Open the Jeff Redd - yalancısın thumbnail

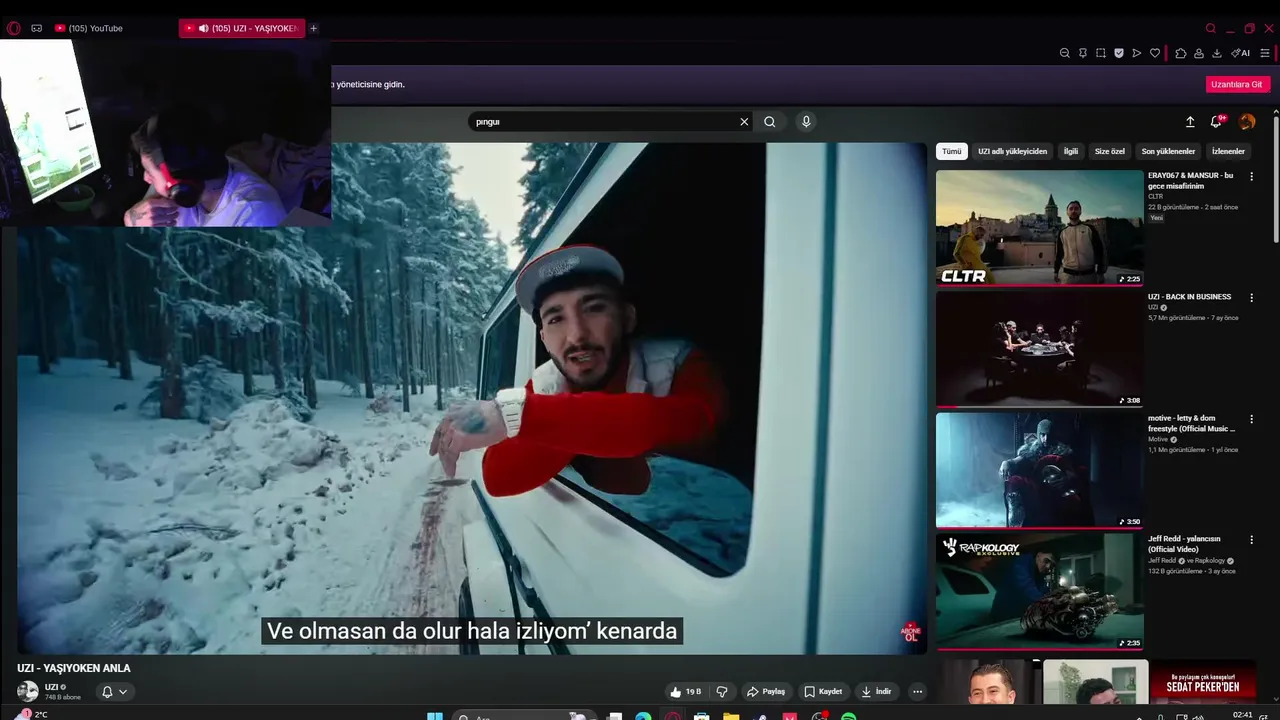click(1039, 592)
